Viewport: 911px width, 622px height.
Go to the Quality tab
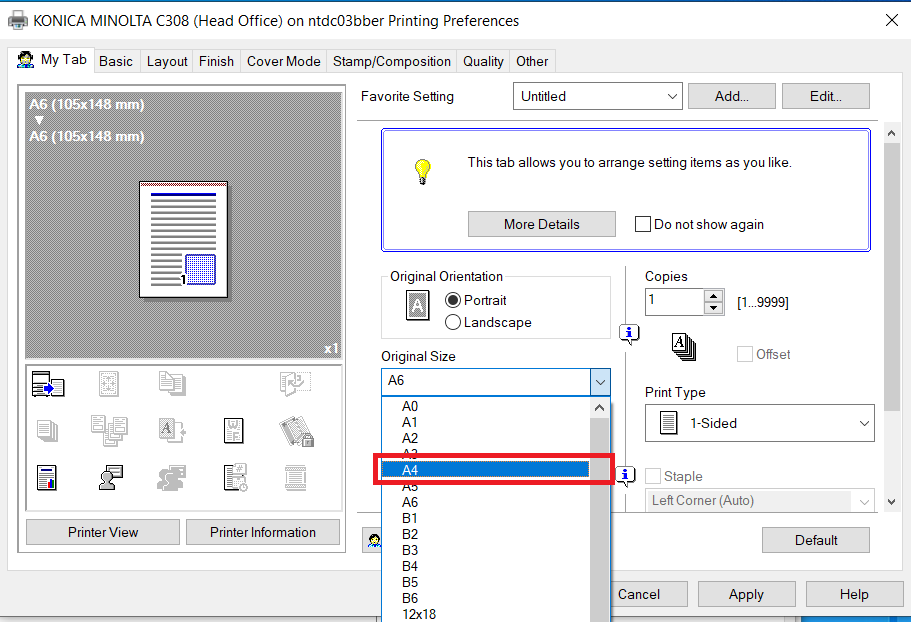pyautogui.click(x=483, y=62)
